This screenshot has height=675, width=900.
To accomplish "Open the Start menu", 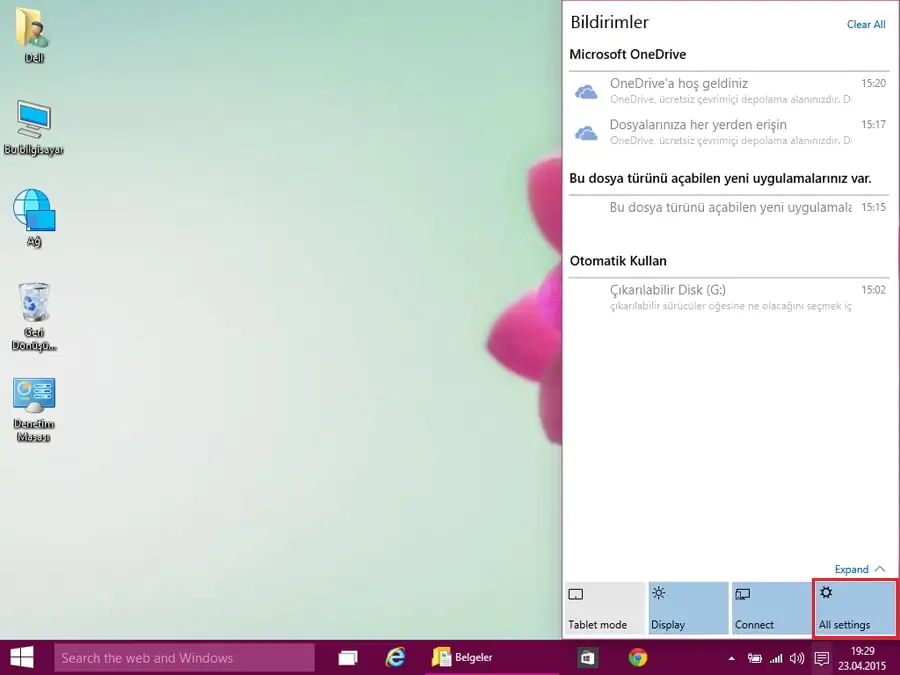I will [x=20, y=657].
